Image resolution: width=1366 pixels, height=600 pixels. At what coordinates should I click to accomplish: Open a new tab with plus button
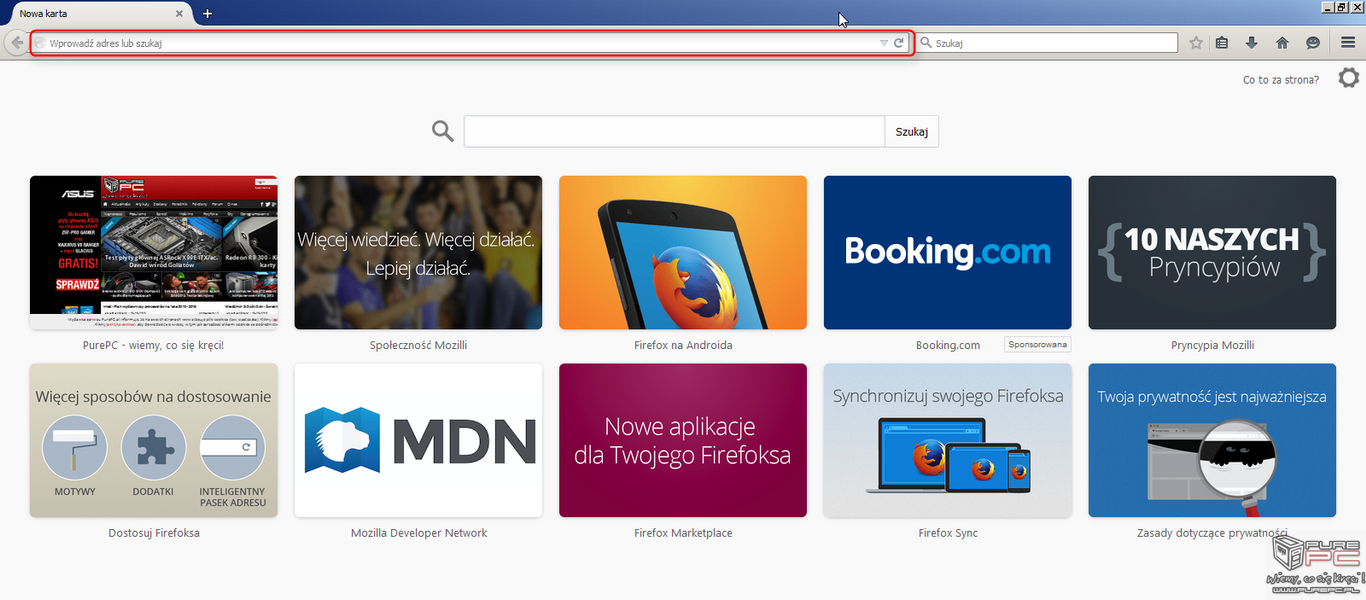click(x=208, y=14)
